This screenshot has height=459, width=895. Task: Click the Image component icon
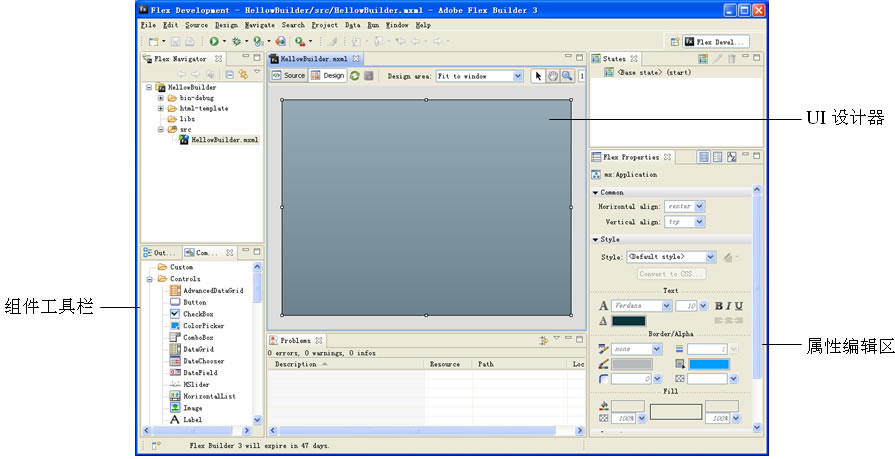point(175,408)
